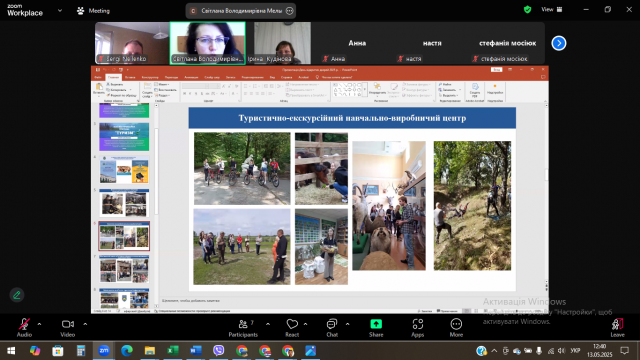This screenshot has height=360, width=640.
Task: Open more options on the speaker name pill
Action: pyautogui.click(x=289, y=11)
